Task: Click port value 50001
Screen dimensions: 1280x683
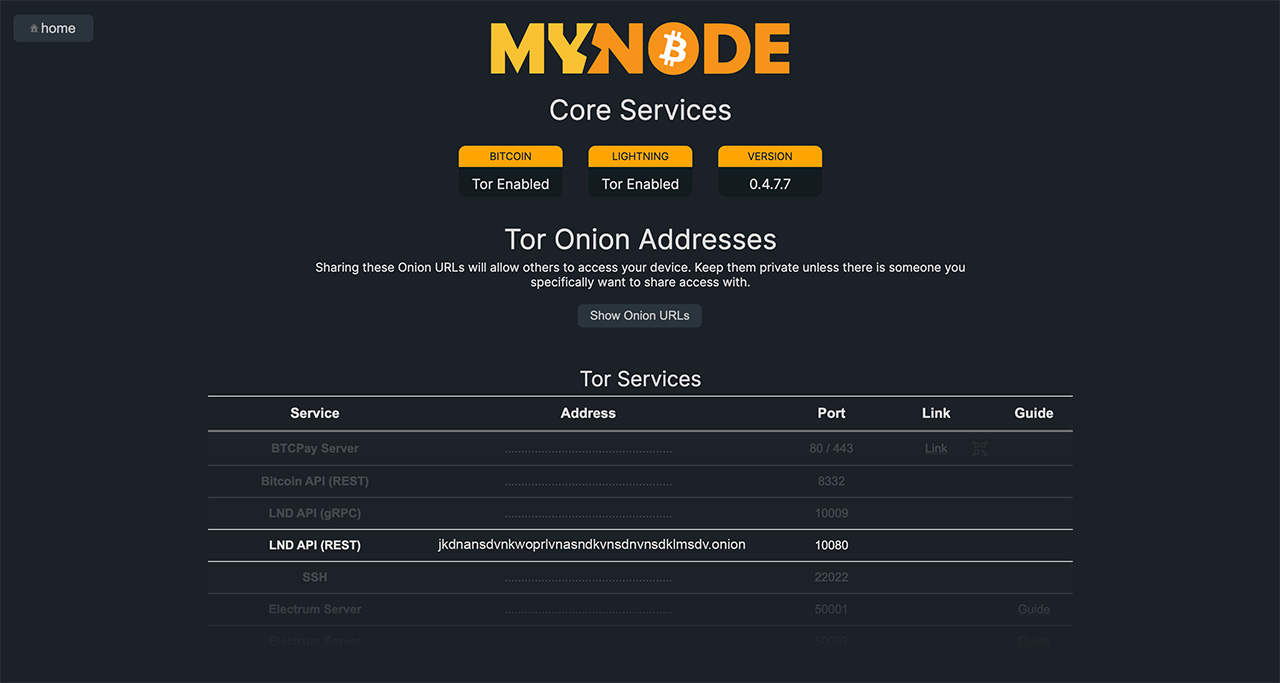Action: pos(831,609)
